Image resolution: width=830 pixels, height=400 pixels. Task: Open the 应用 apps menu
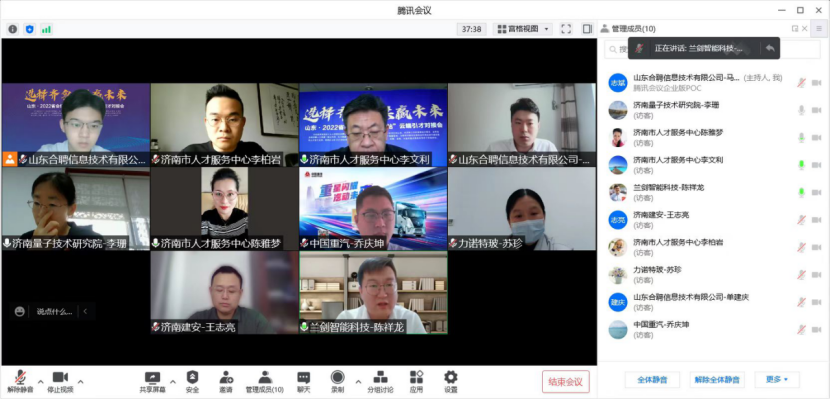coord(416,381)
